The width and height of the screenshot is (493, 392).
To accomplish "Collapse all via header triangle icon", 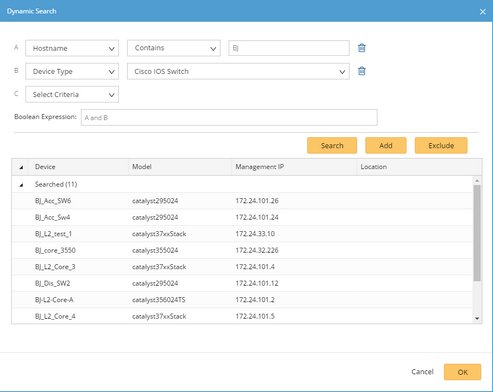I will click(21, 167).
